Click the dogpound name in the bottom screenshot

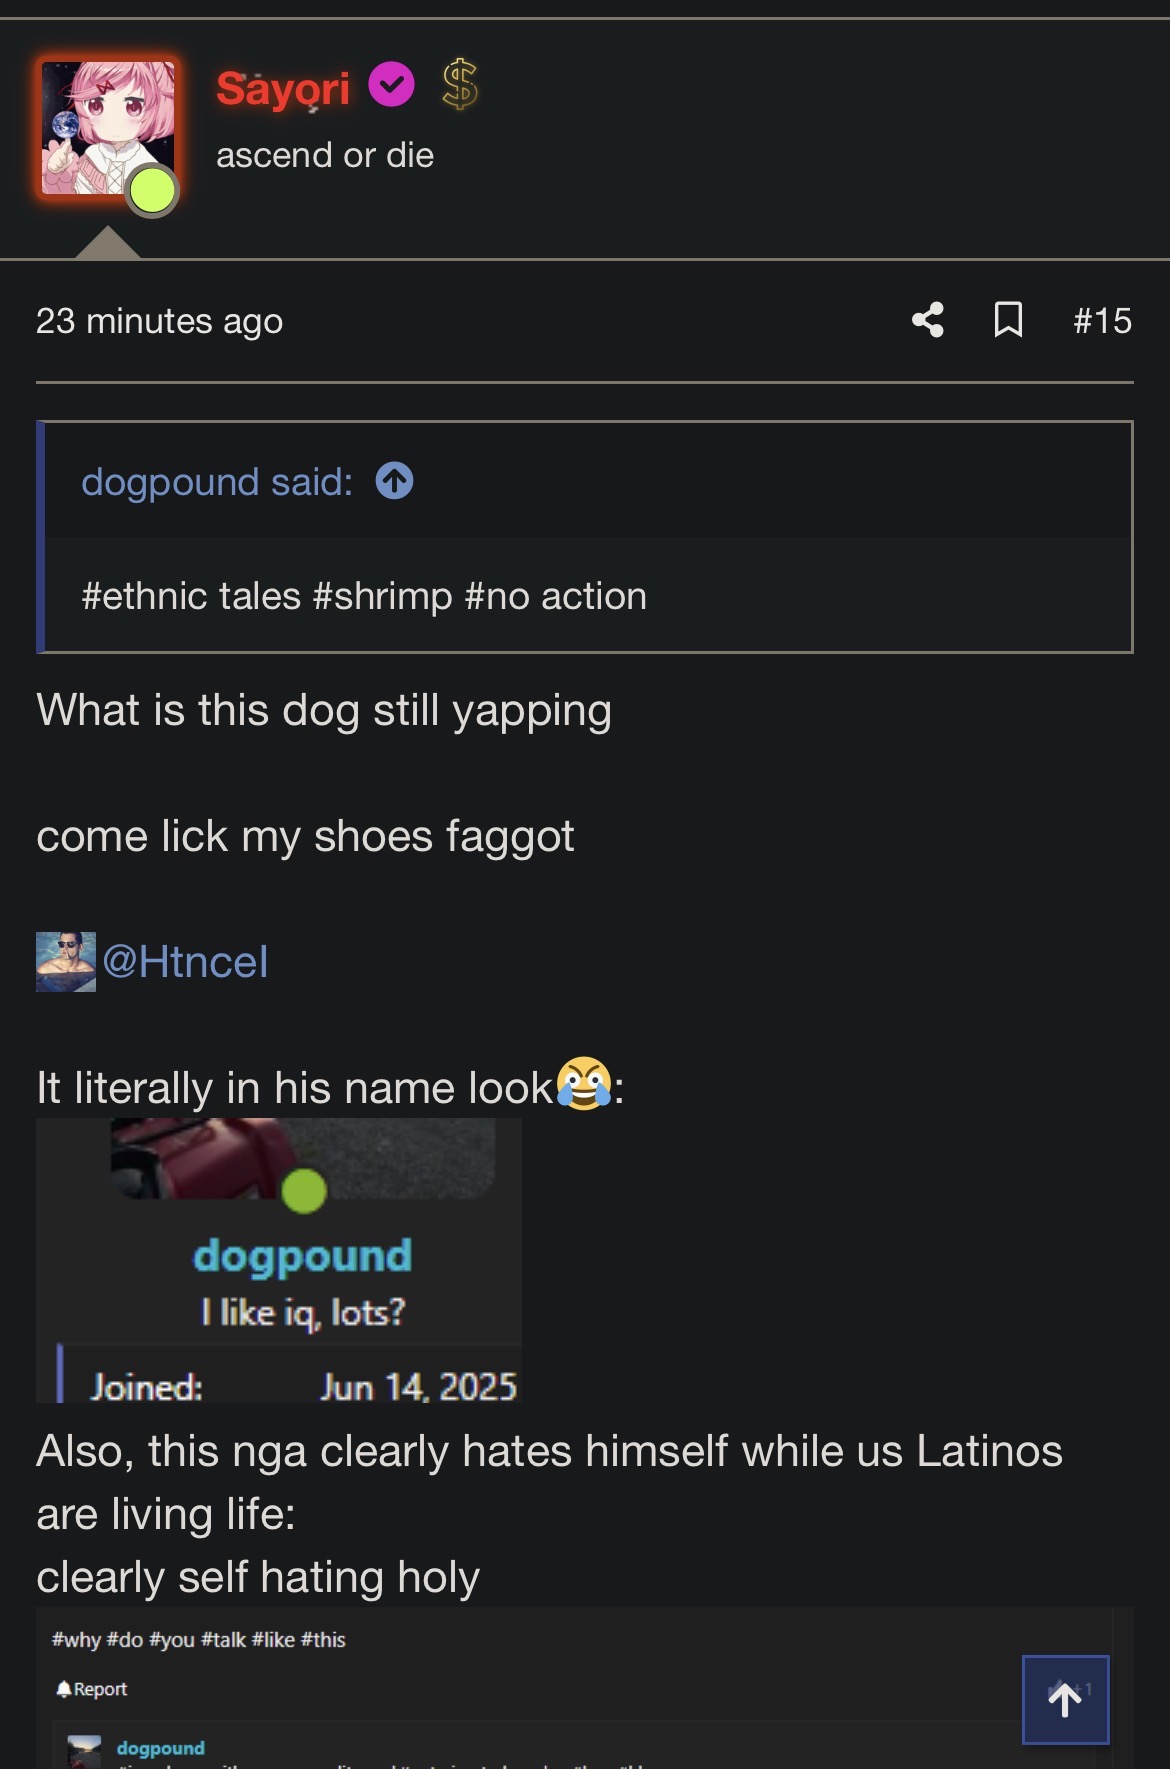point(160,1748)
